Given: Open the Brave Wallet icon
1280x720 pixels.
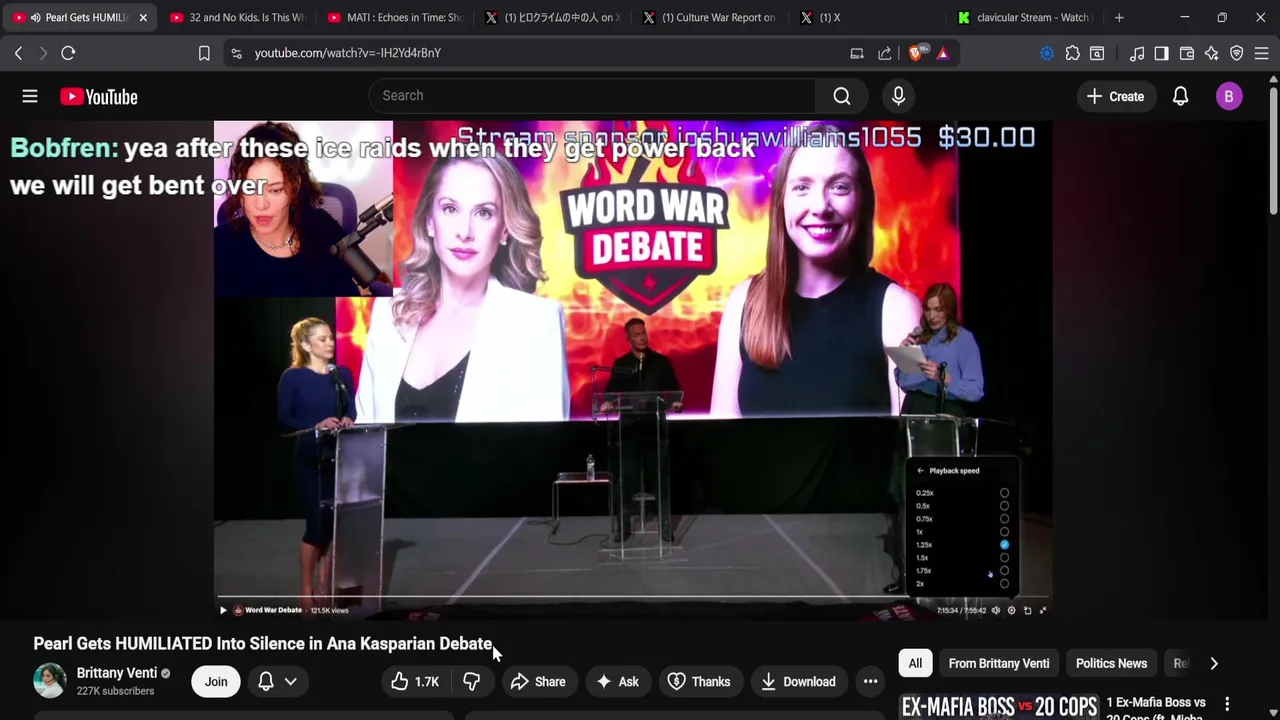Looking at the screenshot, I should coord(1187,53).
